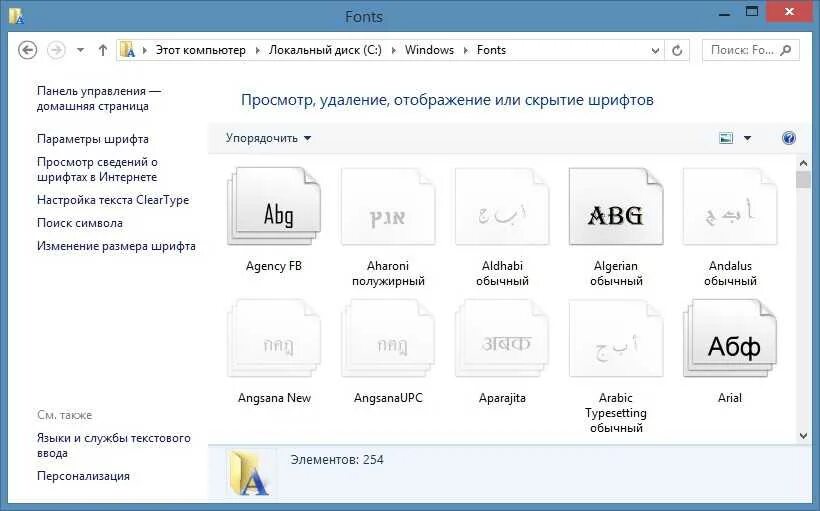
Task: Click the Fonts folder icon in address bar
Action: click(127, 50)
